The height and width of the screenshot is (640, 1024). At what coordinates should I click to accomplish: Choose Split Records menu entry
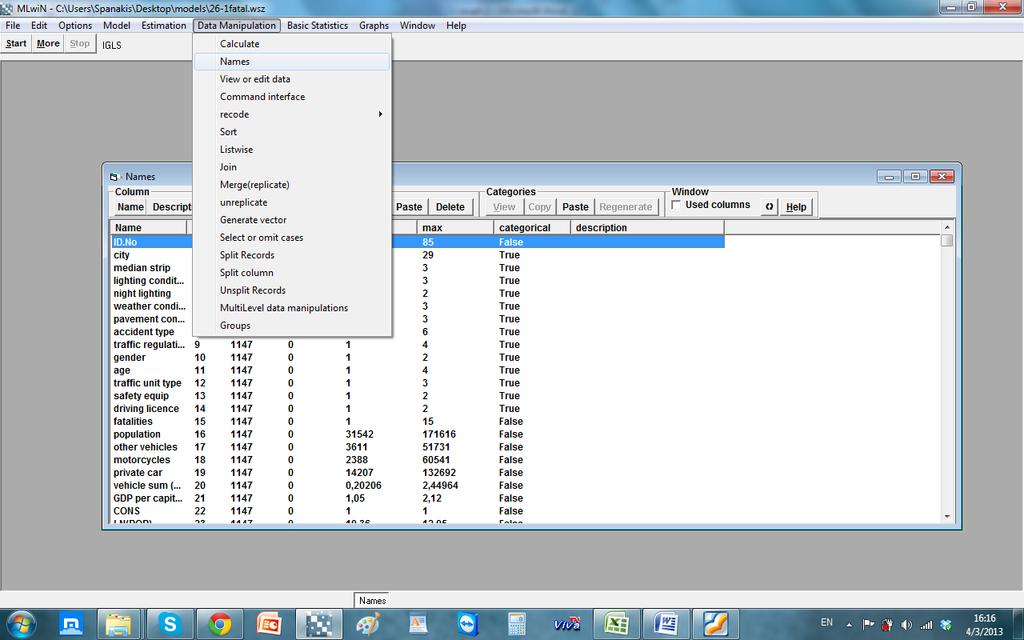click(x=292, y=255)
